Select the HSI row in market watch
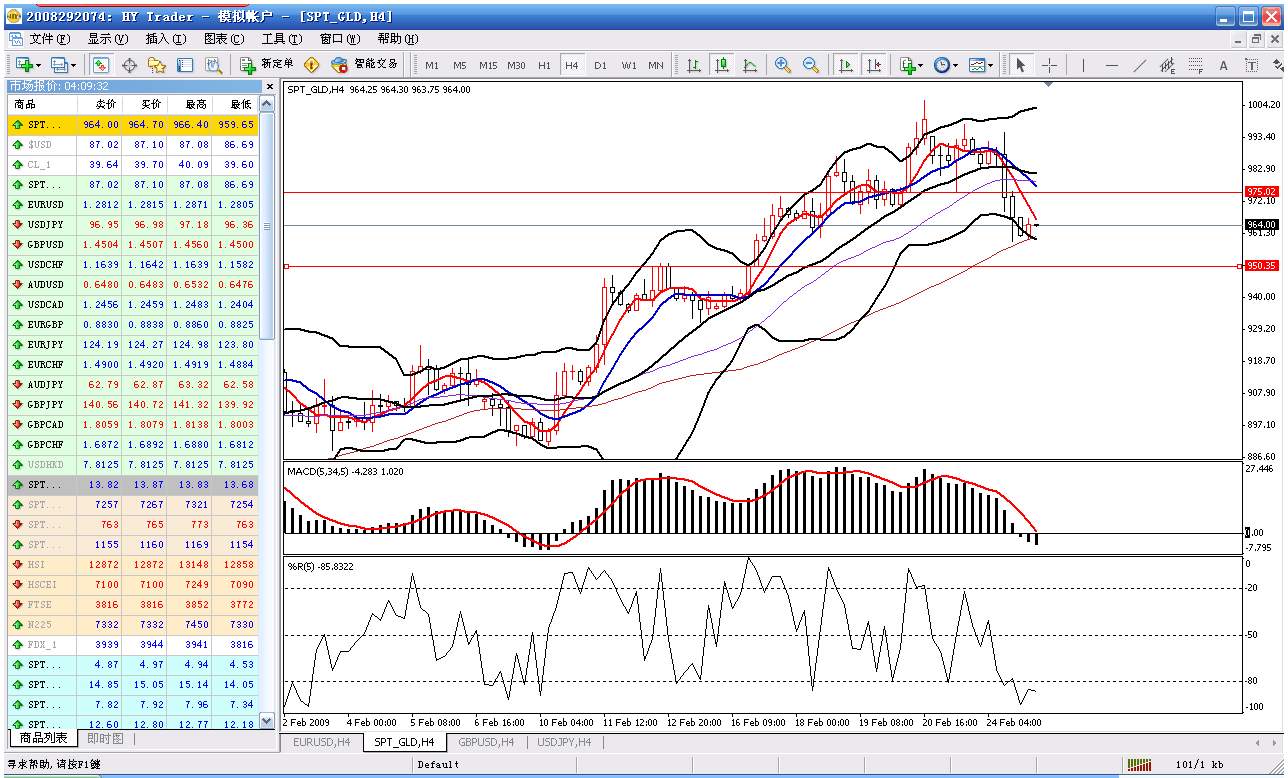The height and width of the screenshot is (778, 1288). tap(133, 564)
